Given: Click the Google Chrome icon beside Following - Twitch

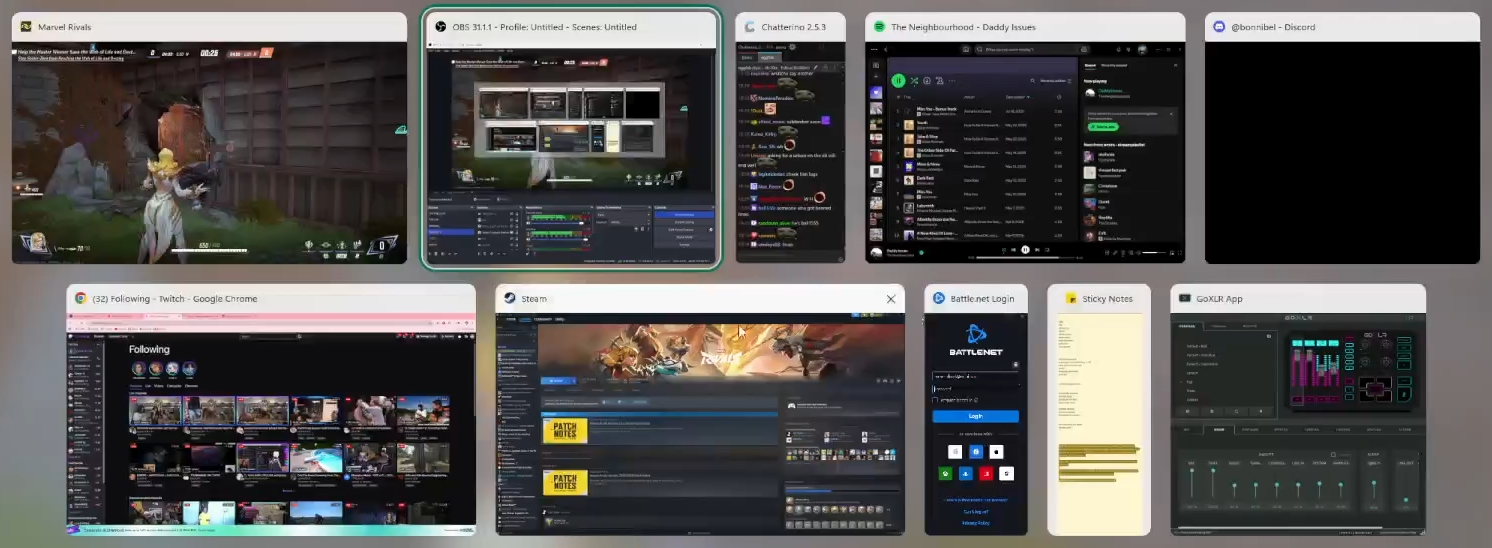Looking at the screenshot, I should click(80, 298).
